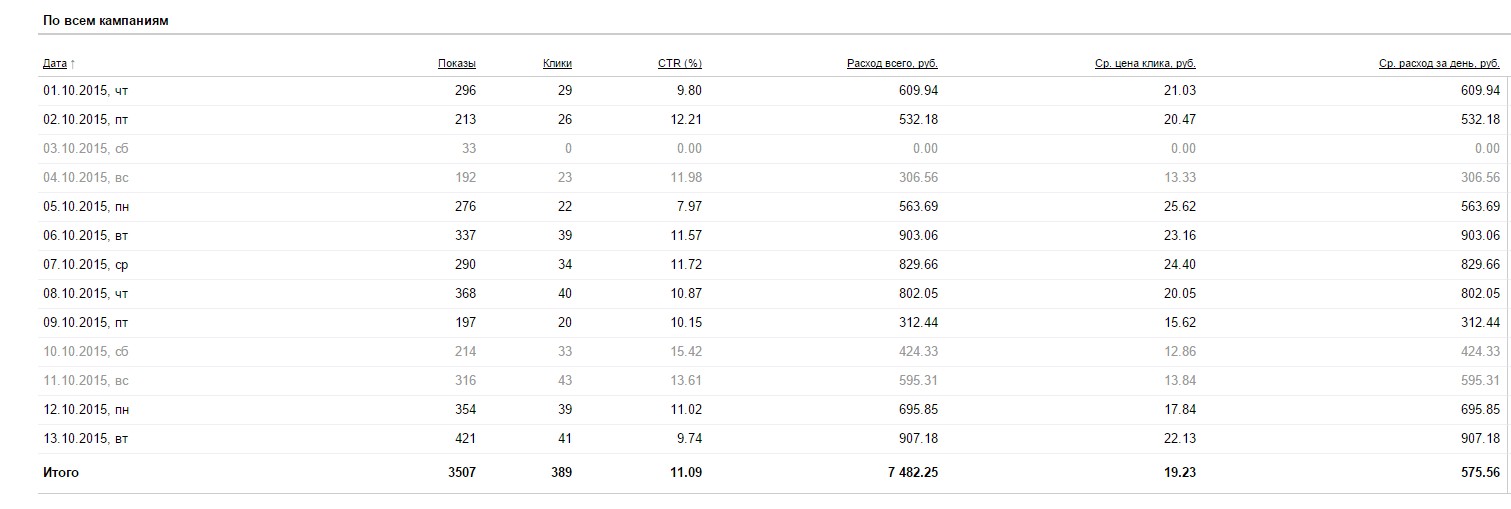The image size is (1511, 509).
Task: Sort by CTR (%) column header
Action: 680,64
